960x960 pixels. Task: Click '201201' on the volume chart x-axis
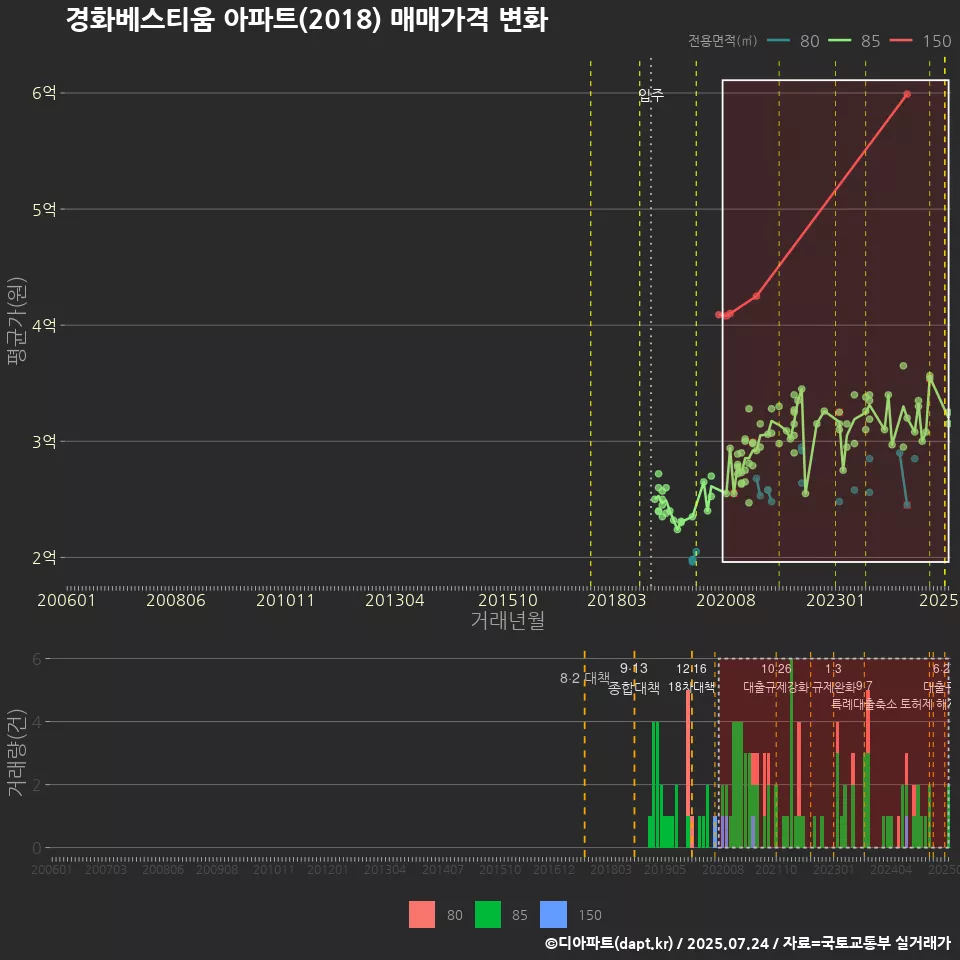(x=328, y=869)
